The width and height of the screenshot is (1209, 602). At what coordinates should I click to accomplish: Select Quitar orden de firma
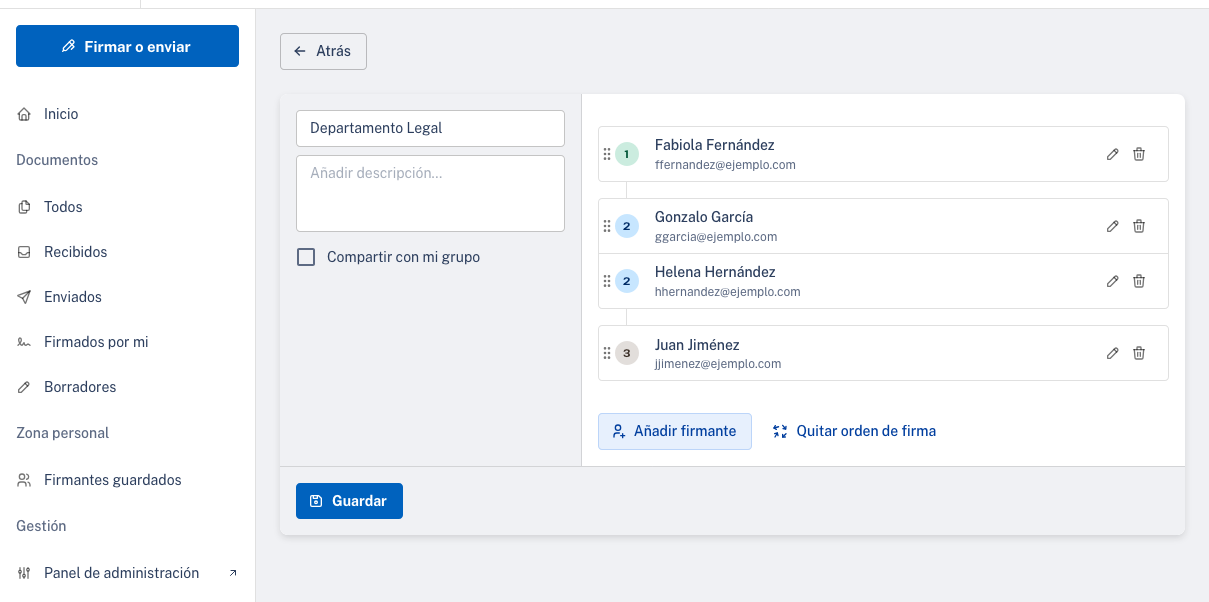click(x=855, y=431)
